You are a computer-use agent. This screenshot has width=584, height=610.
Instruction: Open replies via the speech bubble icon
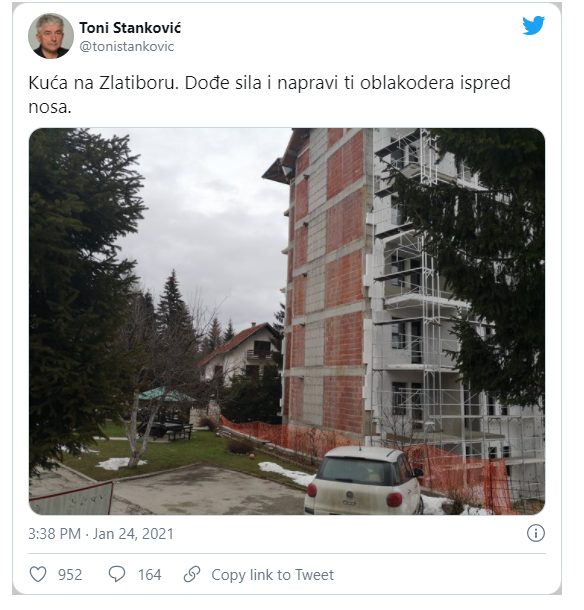117,574
